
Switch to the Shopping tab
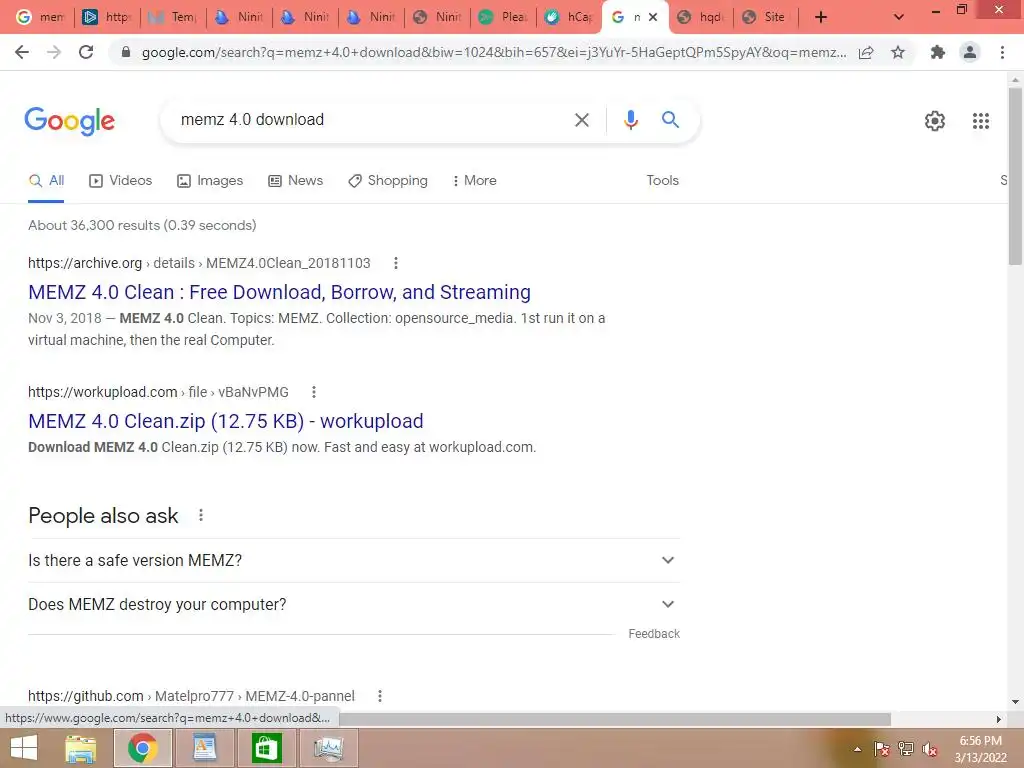click(388, 181)
